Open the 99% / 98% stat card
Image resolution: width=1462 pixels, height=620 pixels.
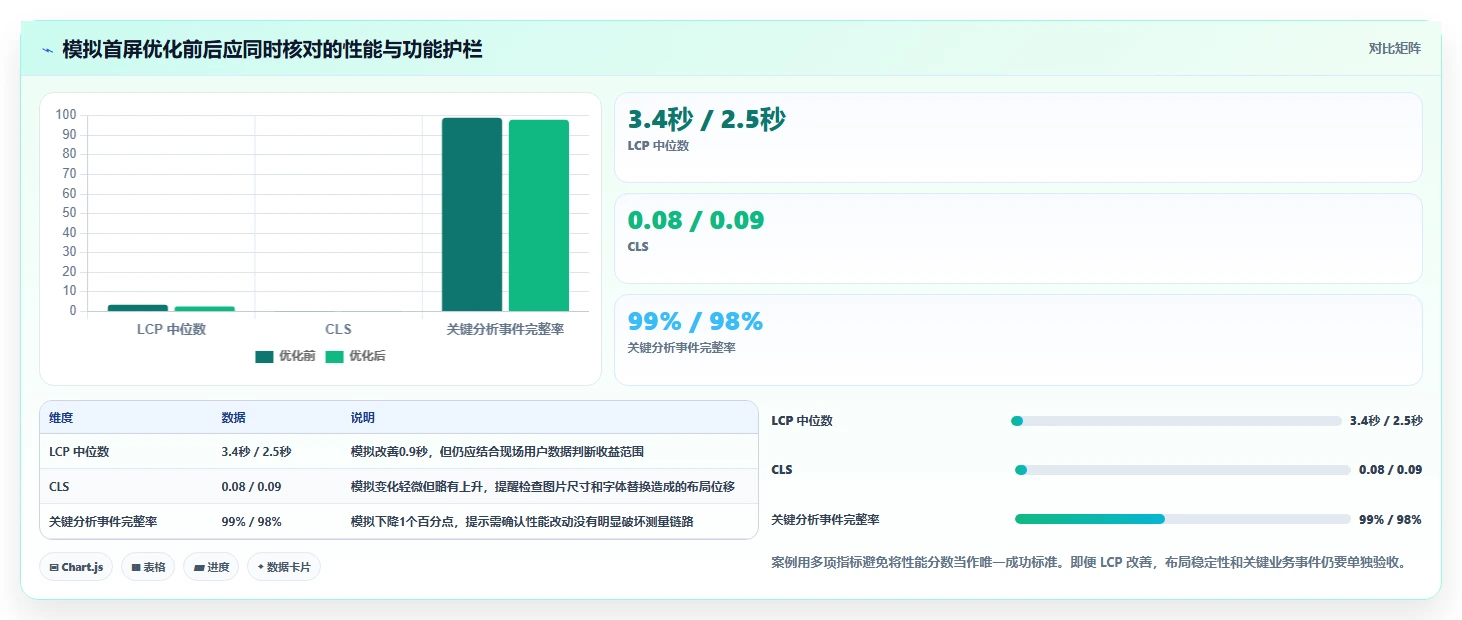(x=1018, y=339)
